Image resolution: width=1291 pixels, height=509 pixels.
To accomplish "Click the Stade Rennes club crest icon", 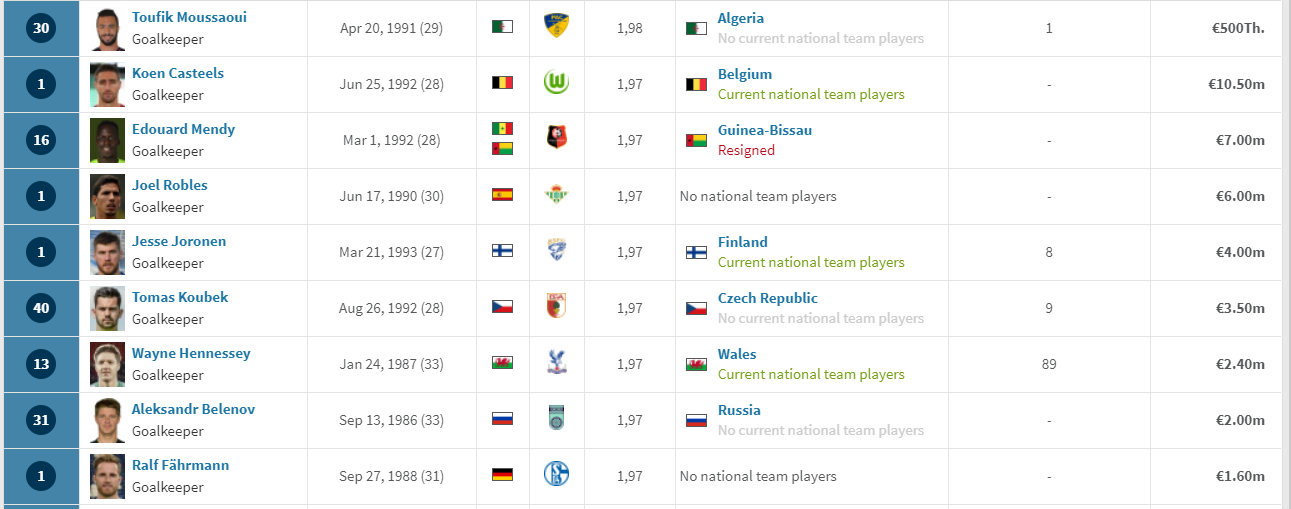I will pyautogui.click(x=556, y=139).
